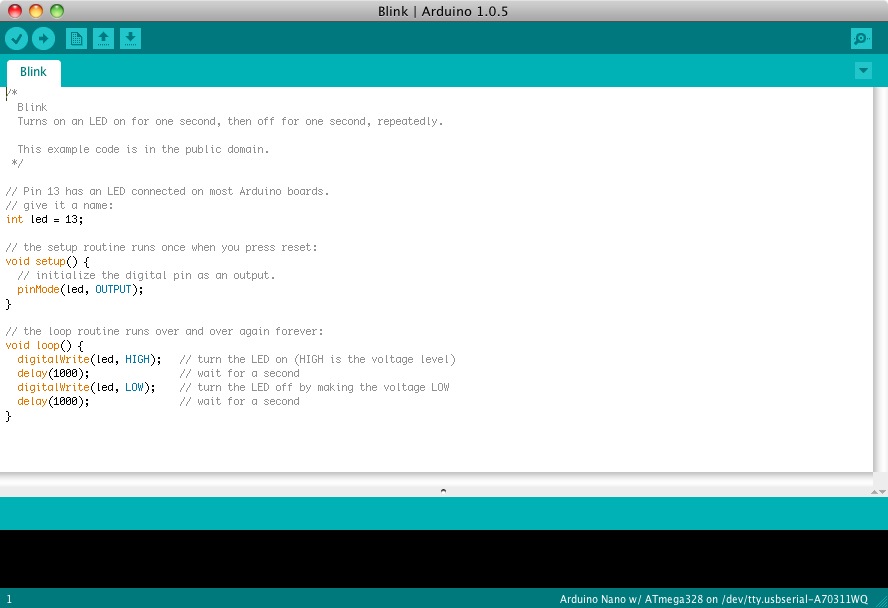Viewport: 888px width, 608px height.
Task: Click the yellow minimize window button
Action: click(36, 11)
